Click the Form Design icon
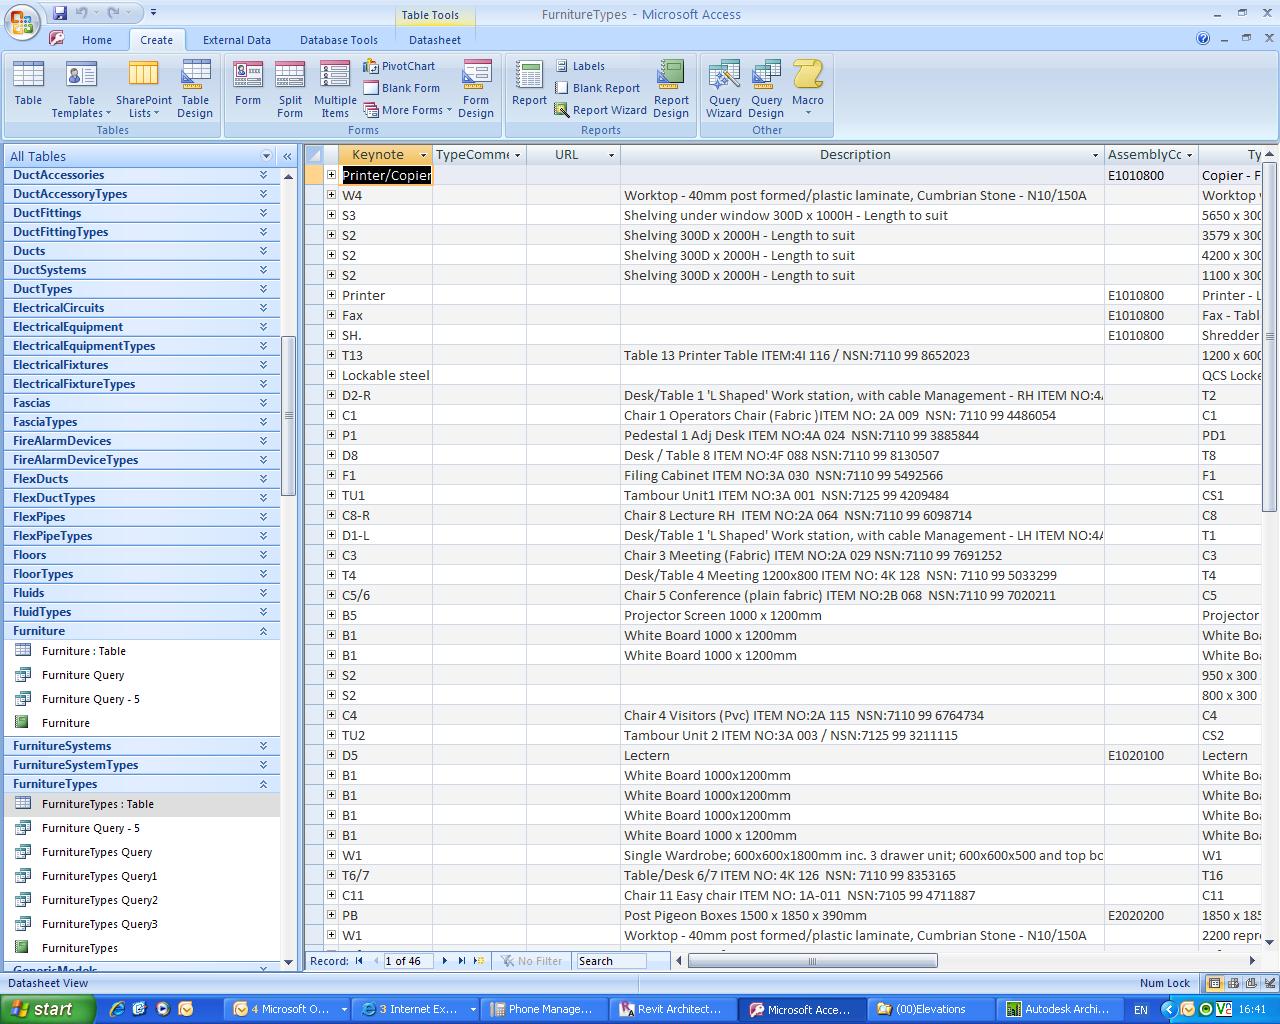This screenshot has width=1280, height=1024. click(x=476, y=89)
